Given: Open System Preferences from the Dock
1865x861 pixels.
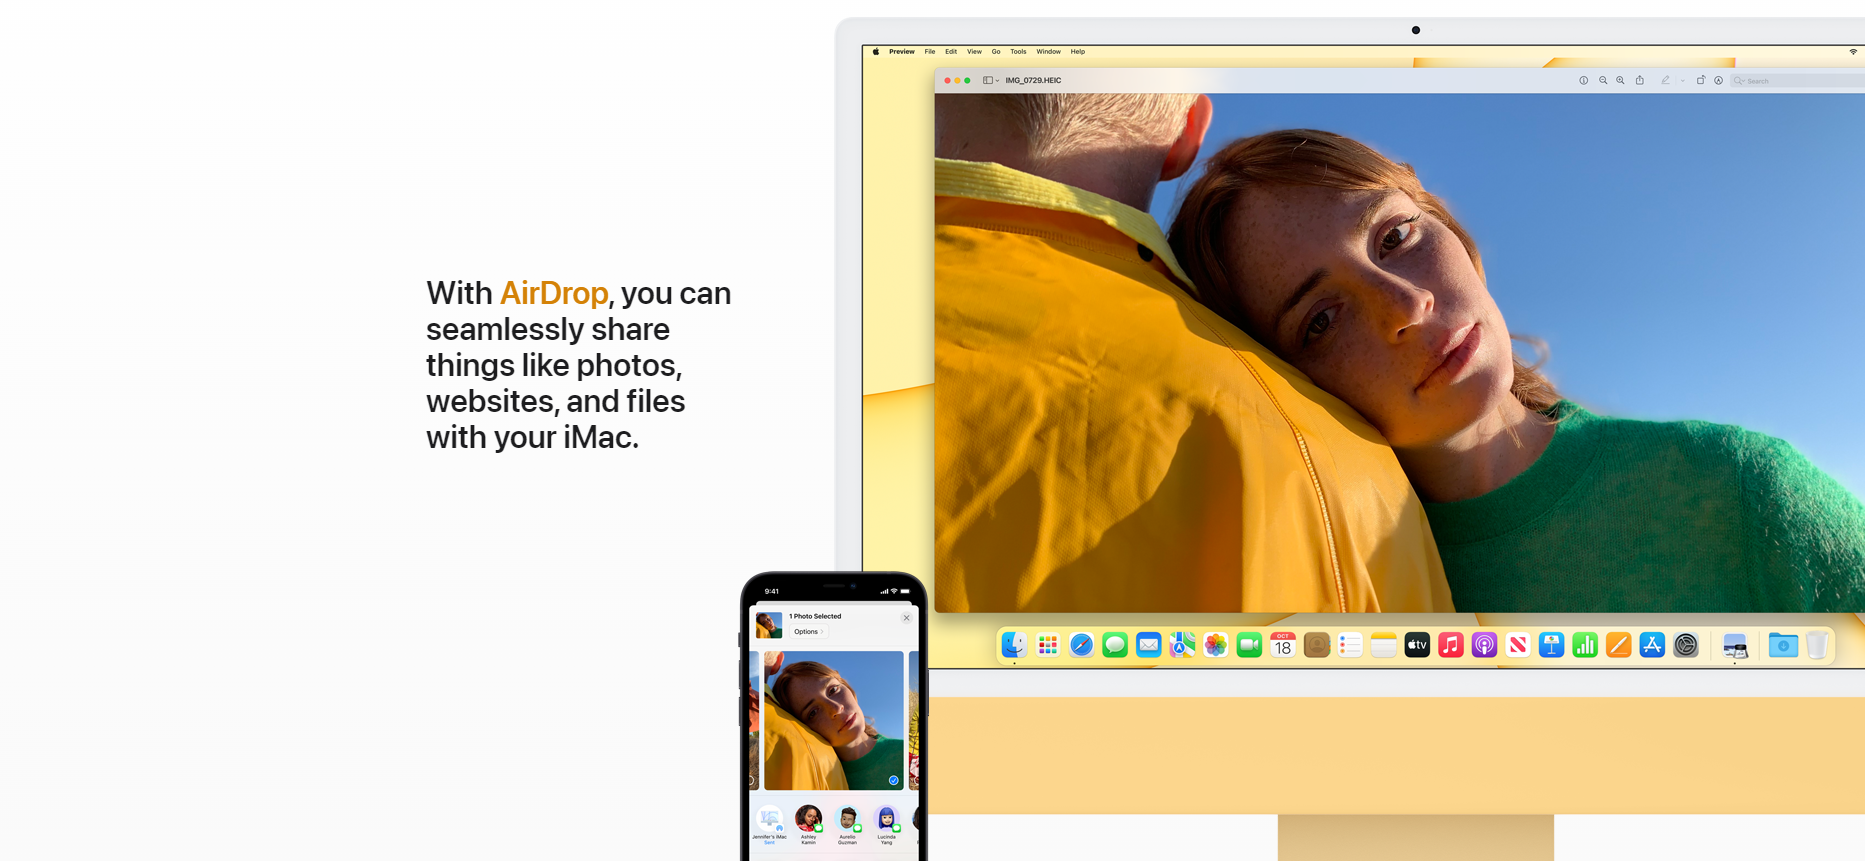Looking at the screenshot, I should [1686, 646].
